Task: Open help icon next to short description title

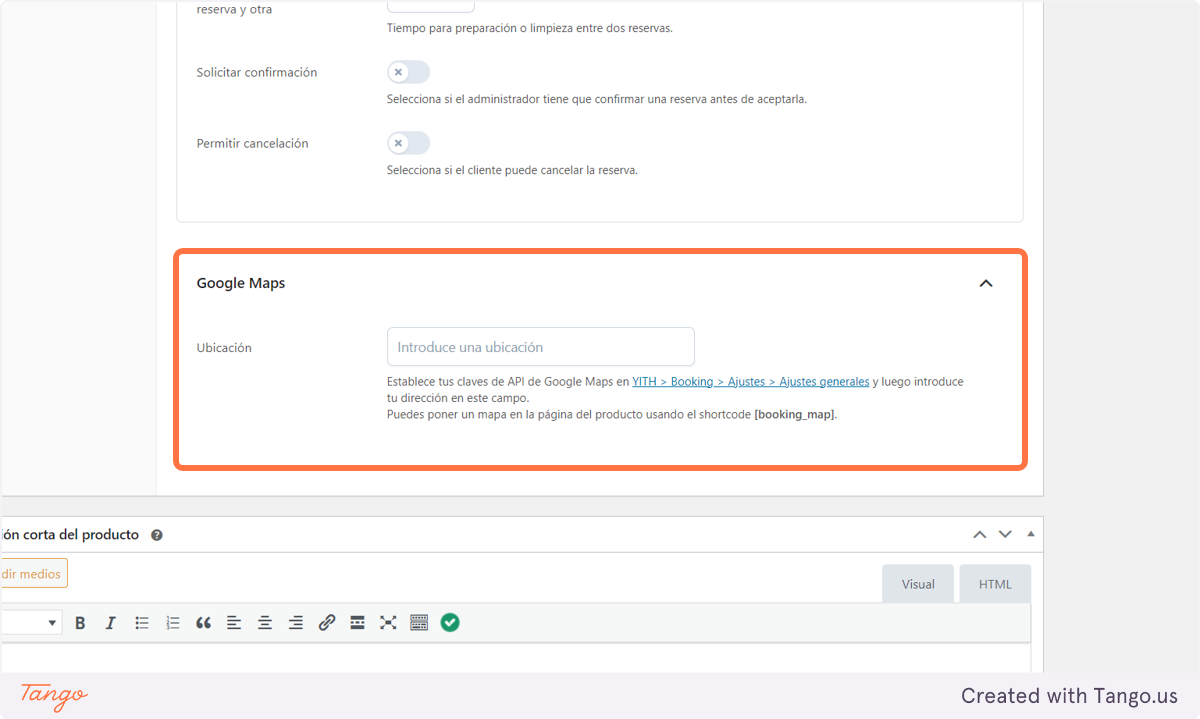Action: (x=157, y=535)
